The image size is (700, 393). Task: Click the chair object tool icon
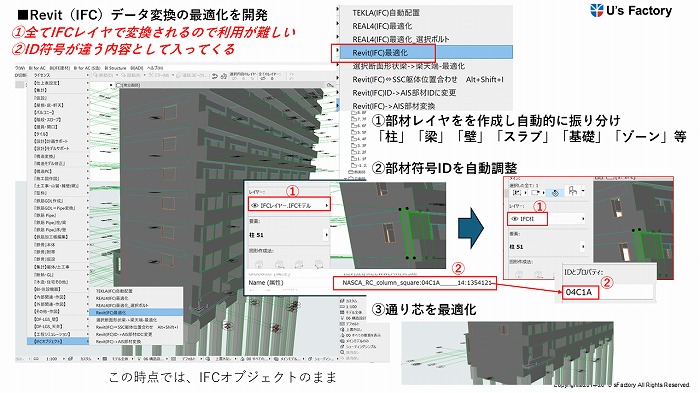coord(573,192)
